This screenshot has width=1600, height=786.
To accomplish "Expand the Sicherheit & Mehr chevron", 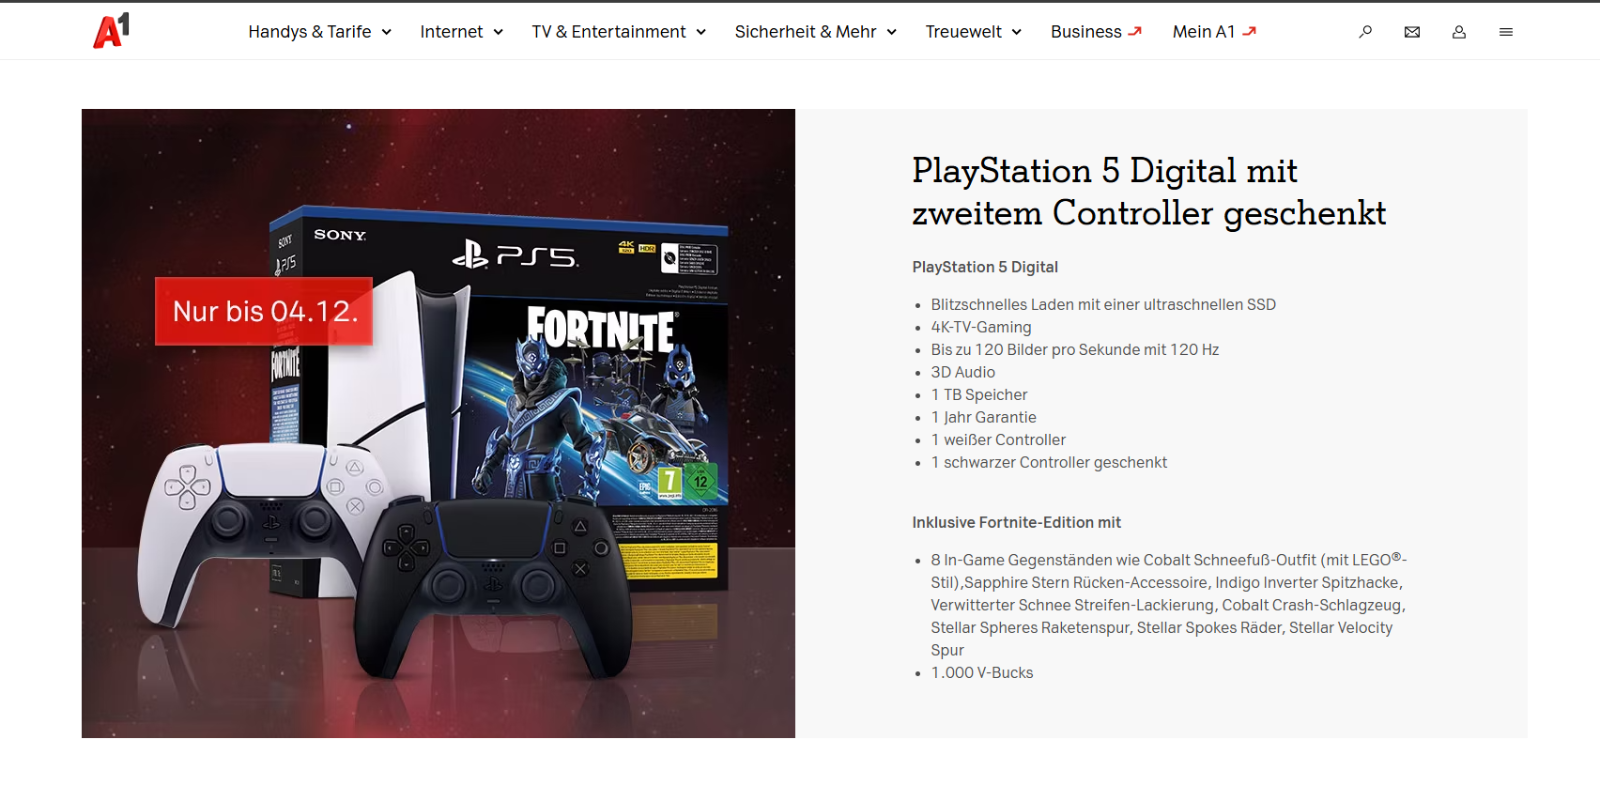I will pyautogui.click(x=891, y=32).
